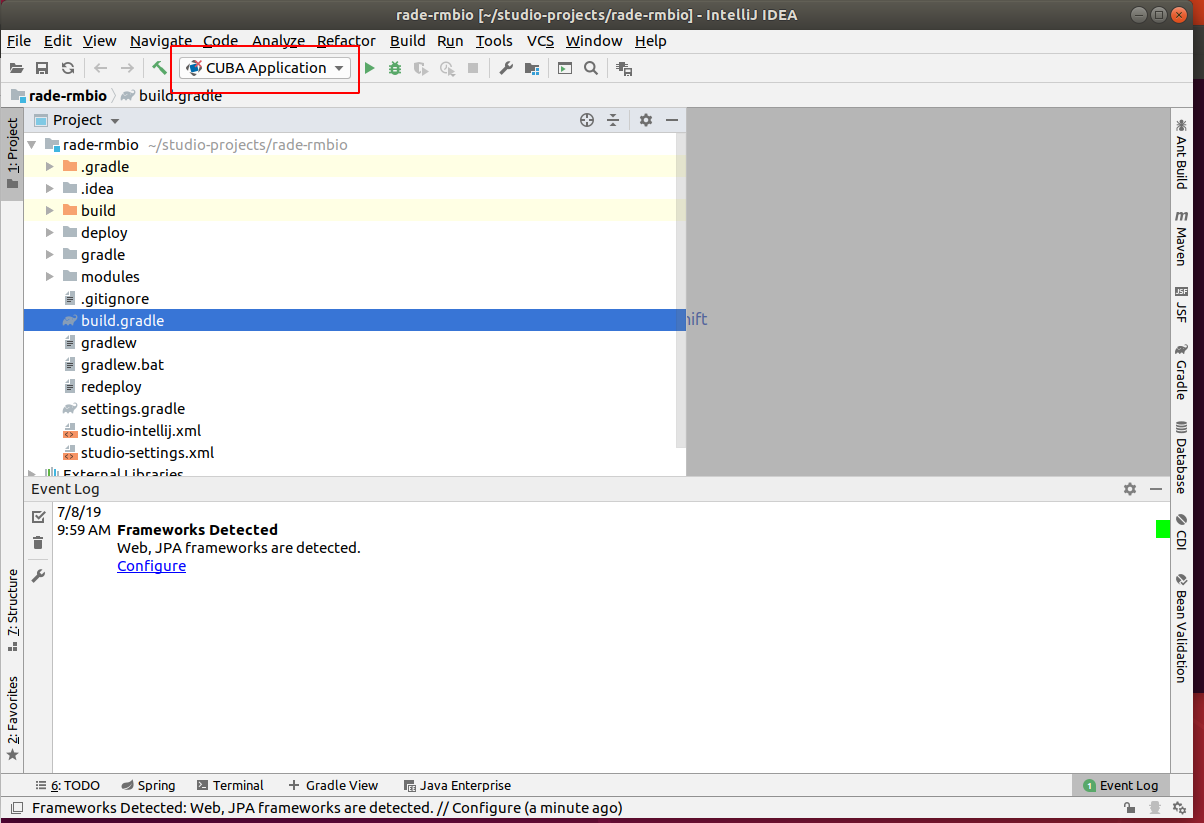Viewport: 1204px width, 823px height.
Task: Hide the Project panel with the minus icon
Action: click(672, 120)
